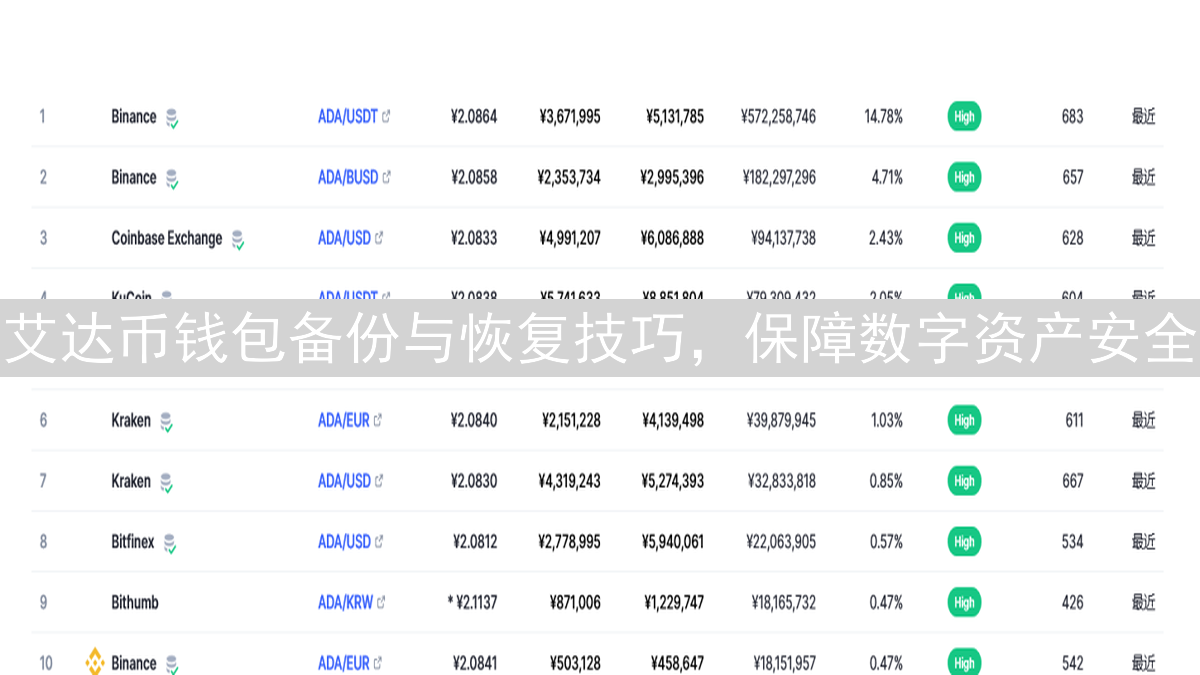The width and height of the screenshot is (1200, 675).
Task: Open Kraken's ADA/EUR pair link
Action: (x=350, y=420)
